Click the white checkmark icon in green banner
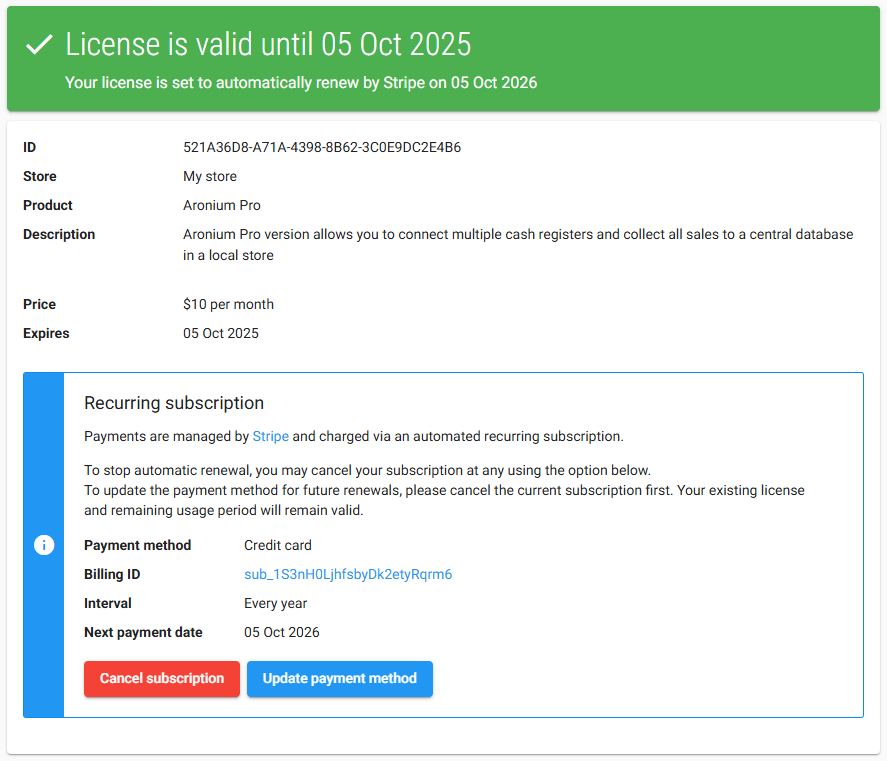 [x=39, y=45]
